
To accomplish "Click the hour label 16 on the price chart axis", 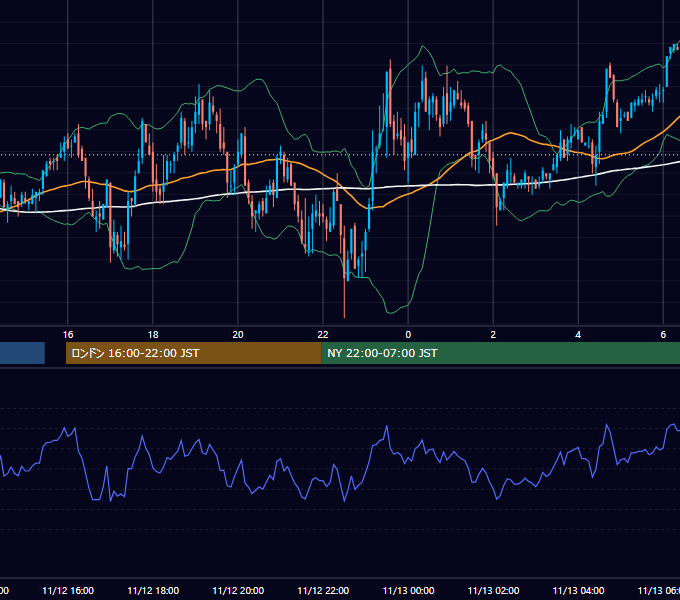I will (x=68, y=335).
